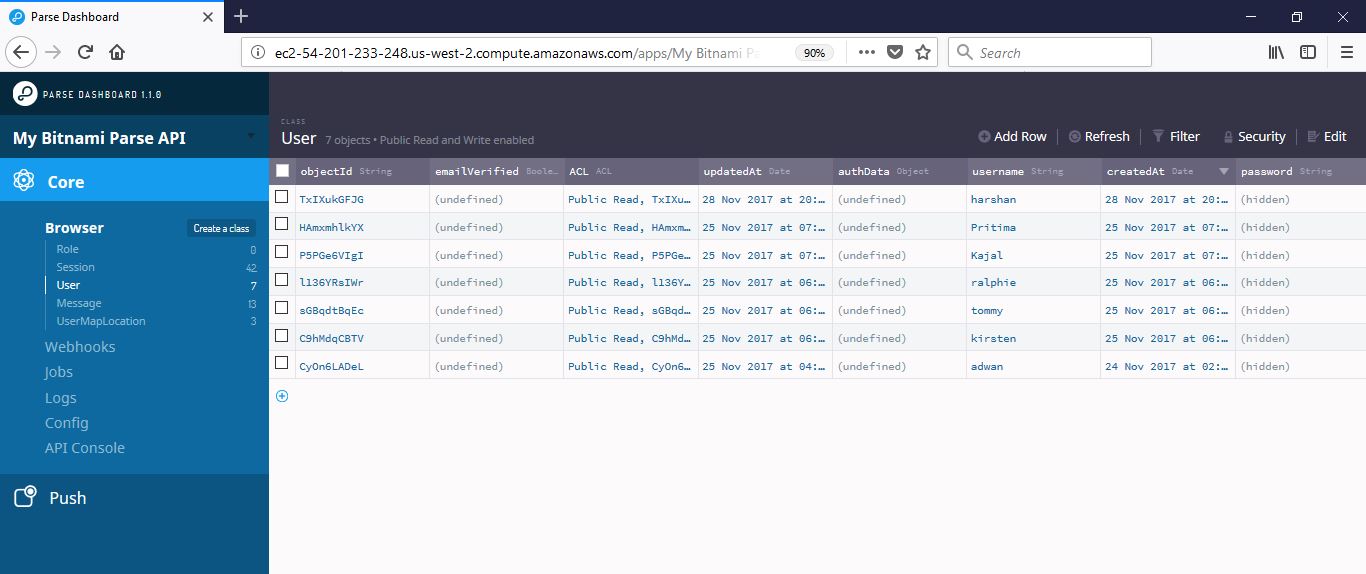Go back with browser back arrow

click(22, 52)
